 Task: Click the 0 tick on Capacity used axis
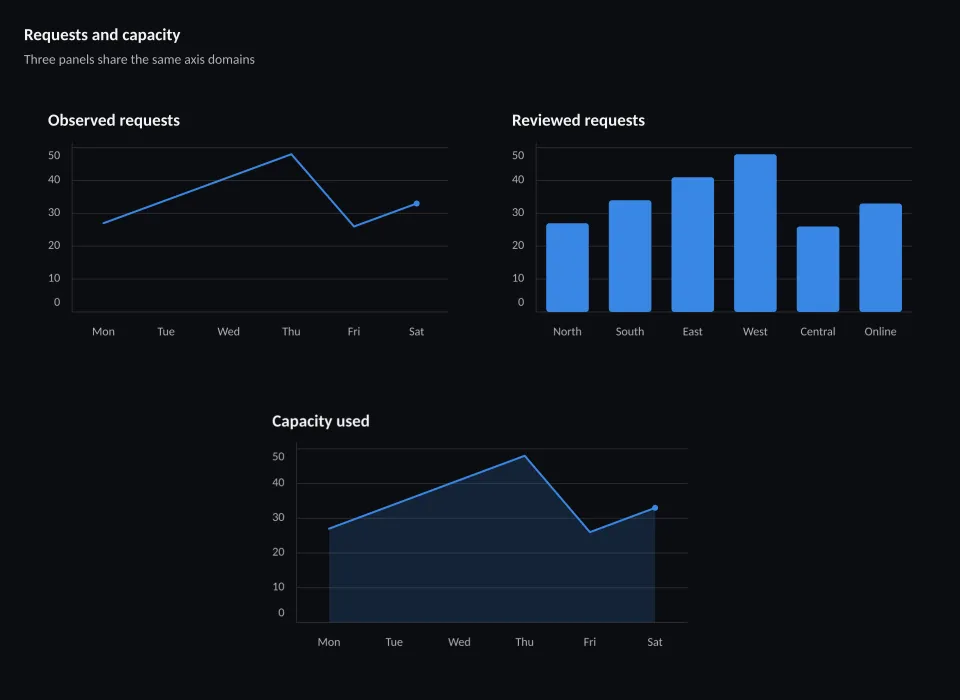pyautogui.click(x=281, y=612)
